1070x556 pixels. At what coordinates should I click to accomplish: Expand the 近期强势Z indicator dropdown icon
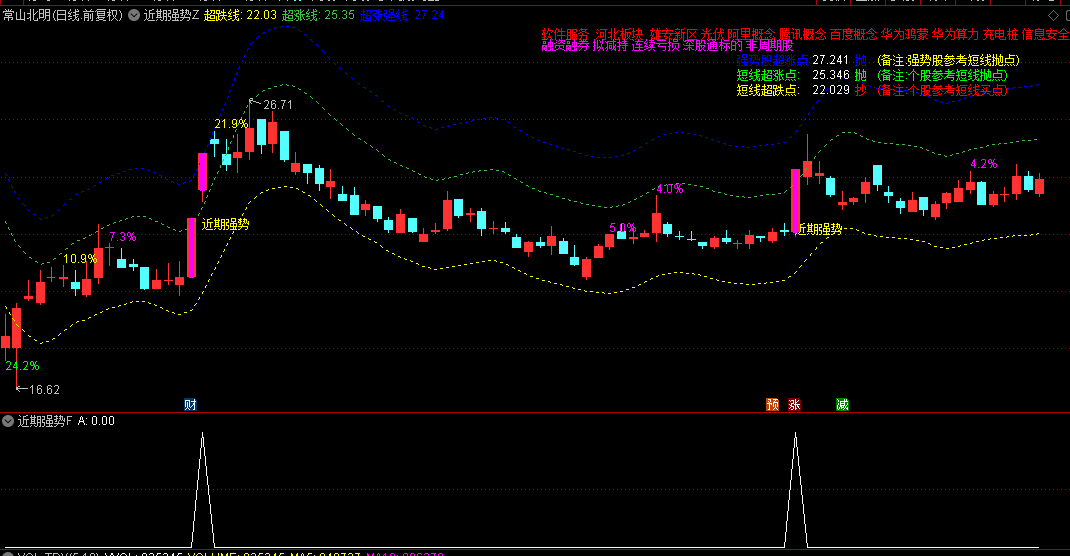[x=134, y=15]
